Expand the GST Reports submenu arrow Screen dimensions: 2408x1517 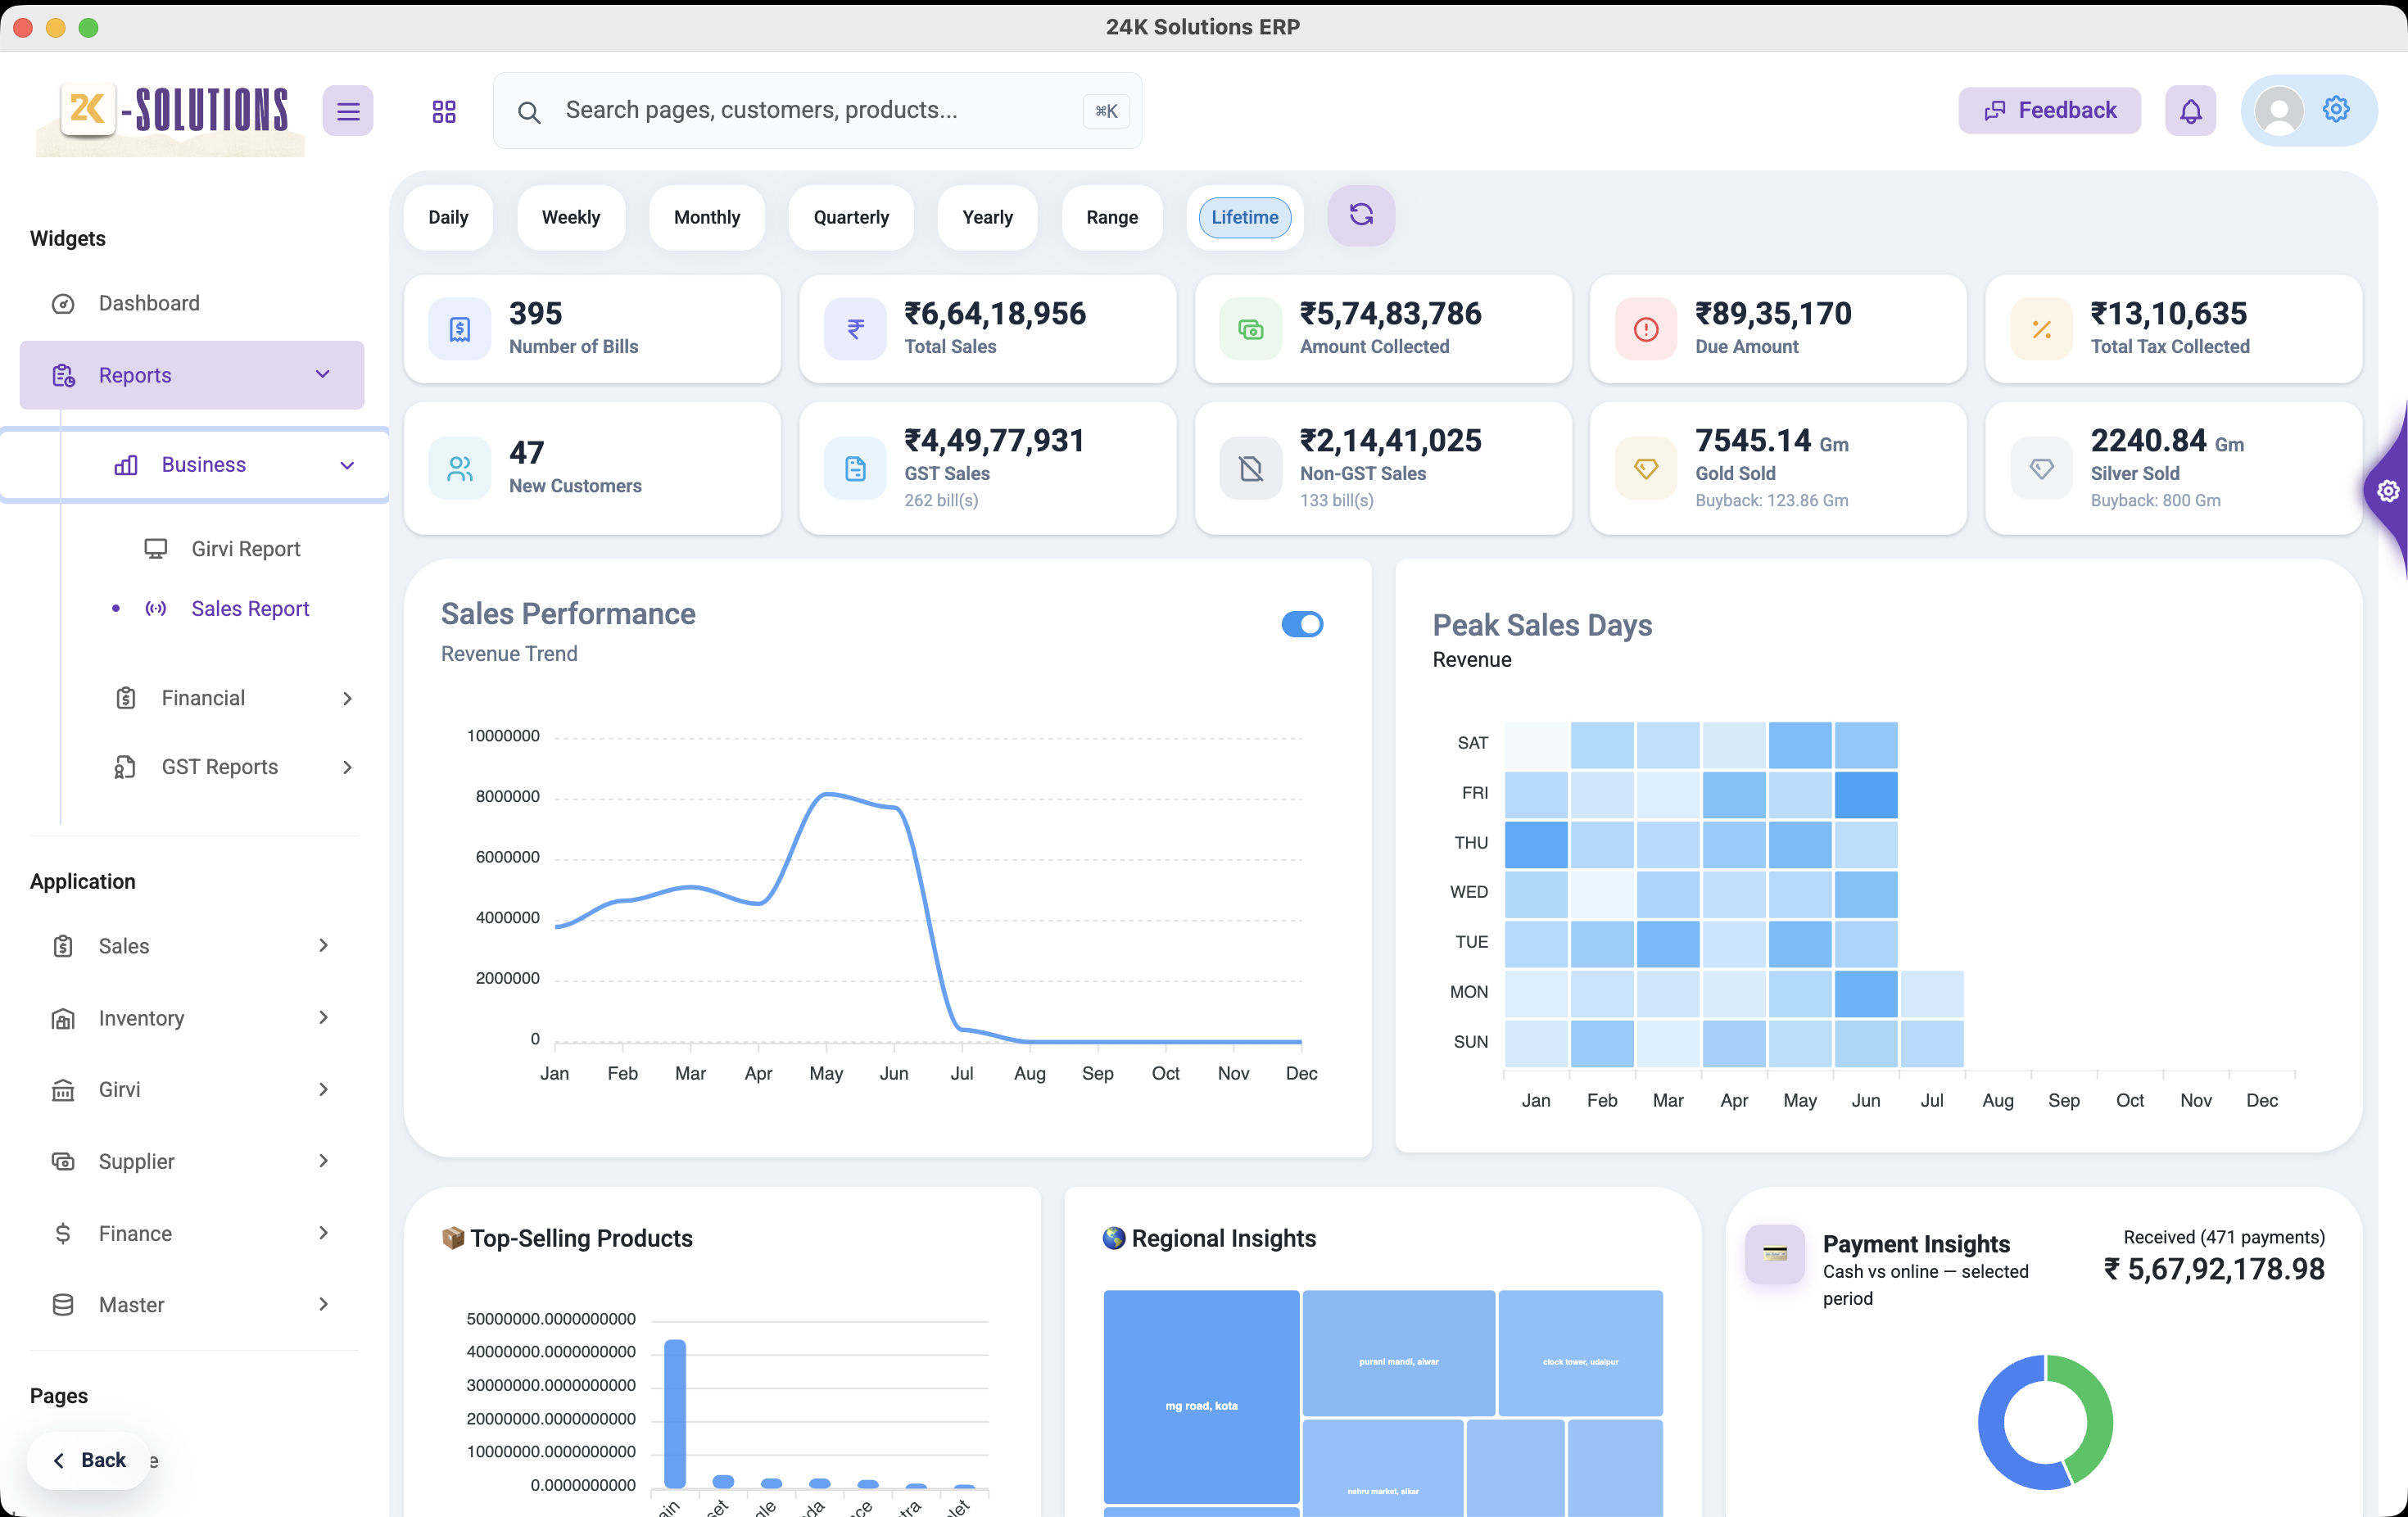click(347, 767)
